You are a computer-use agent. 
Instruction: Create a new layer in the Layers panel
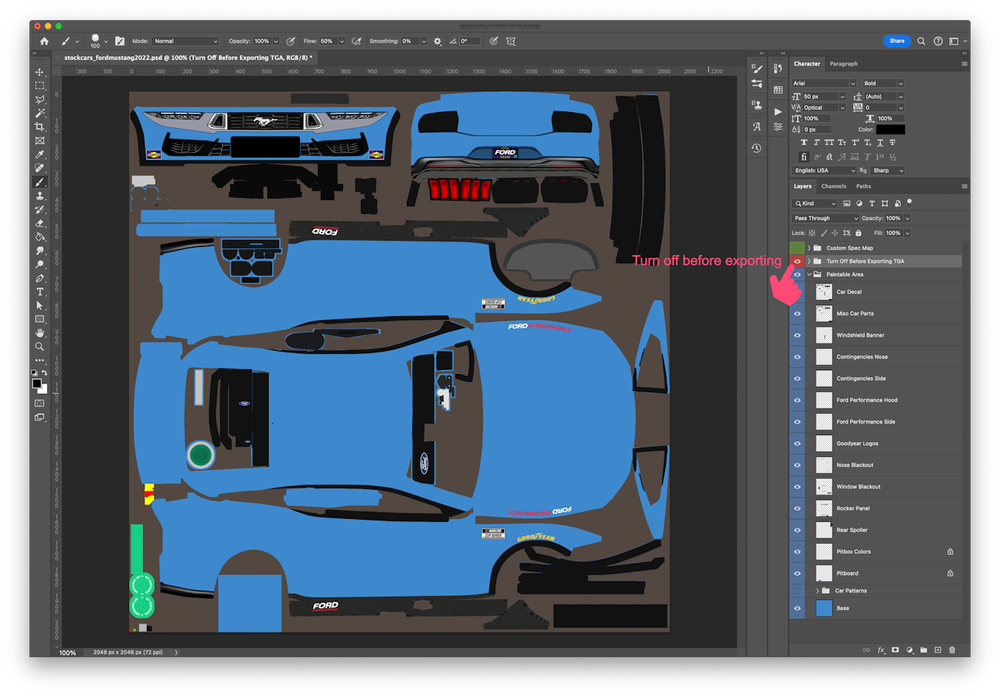[938, 650]
